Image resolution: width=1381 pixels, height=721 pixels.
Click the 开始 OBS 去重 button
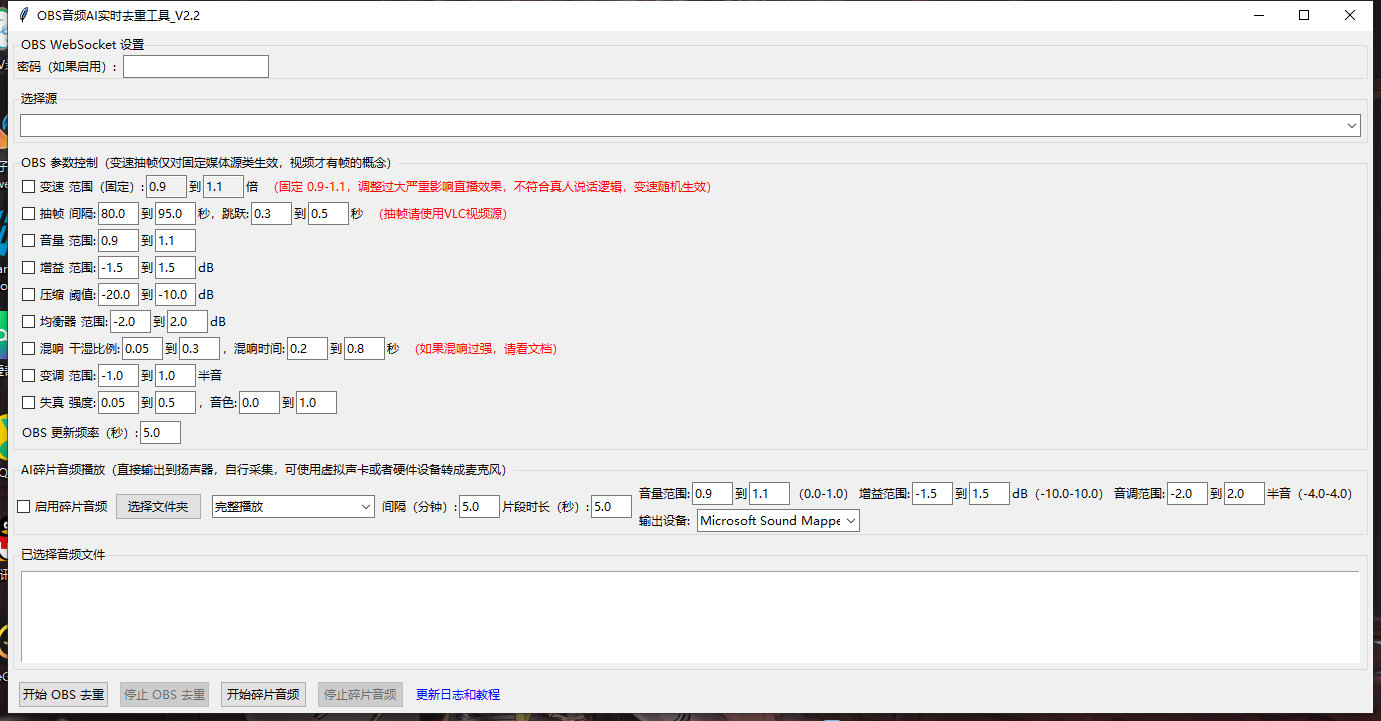click(64, 694)
